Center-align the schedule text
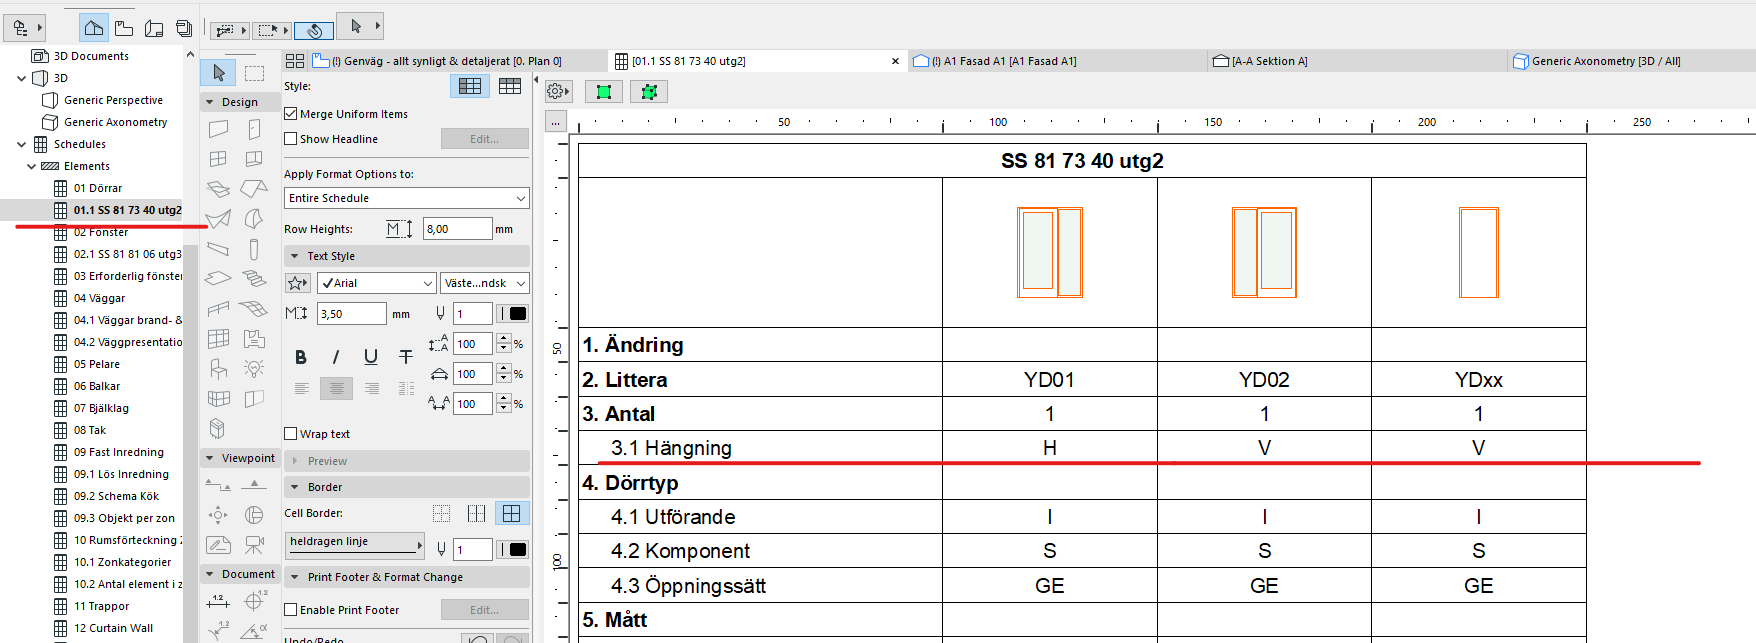Image resolution: width=1756 pixels, height=643 pixels. [x=336, y=389]
